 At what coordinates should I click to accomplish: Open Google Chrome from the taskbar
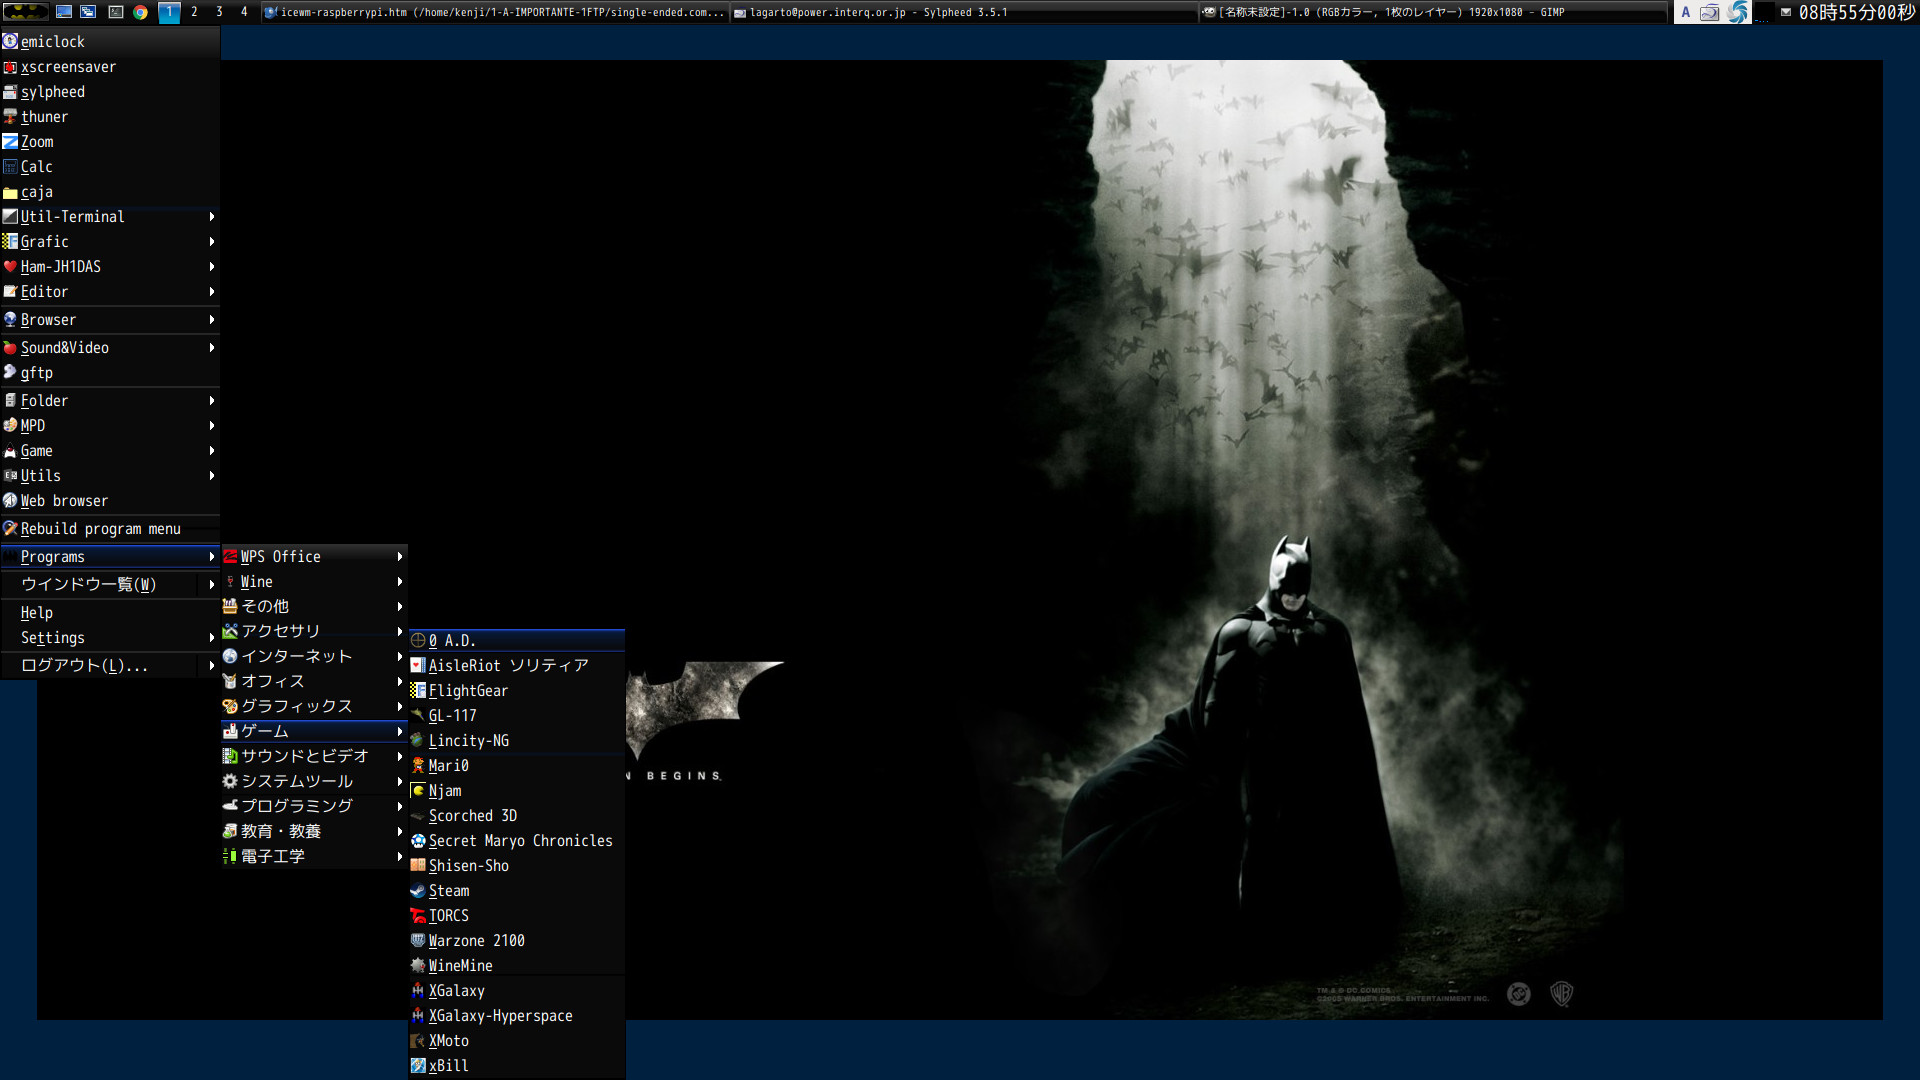[140, 12]
